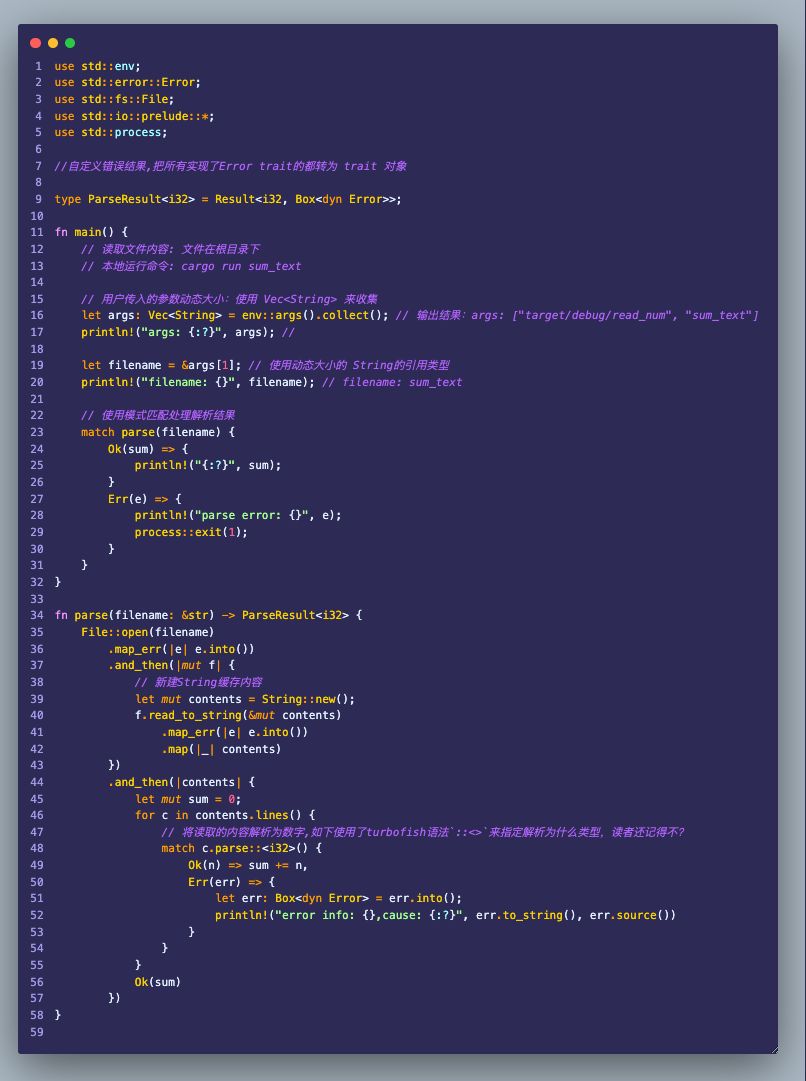
Task: Click 'let mut contents = String::new();' line
Action: tap(245, 699)
